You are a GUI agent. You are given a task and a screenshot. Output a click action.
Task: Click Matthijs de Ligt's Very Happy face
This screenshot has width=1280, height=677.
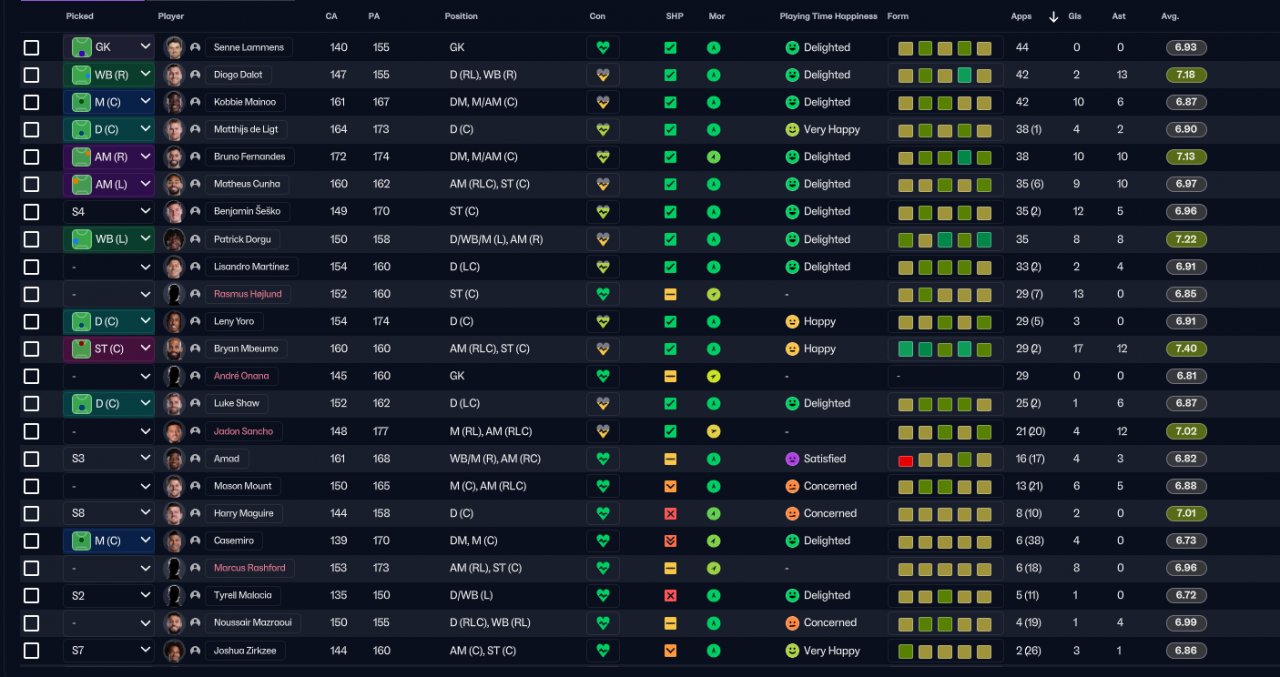coord(792,130)
